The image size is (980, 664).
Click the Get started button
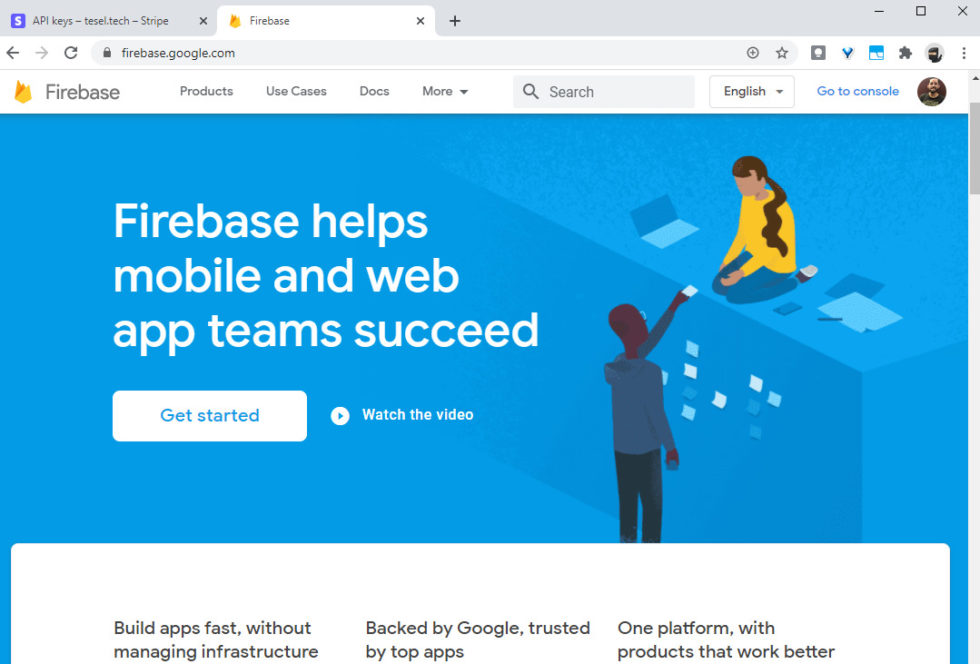click(x=209, y=415)
